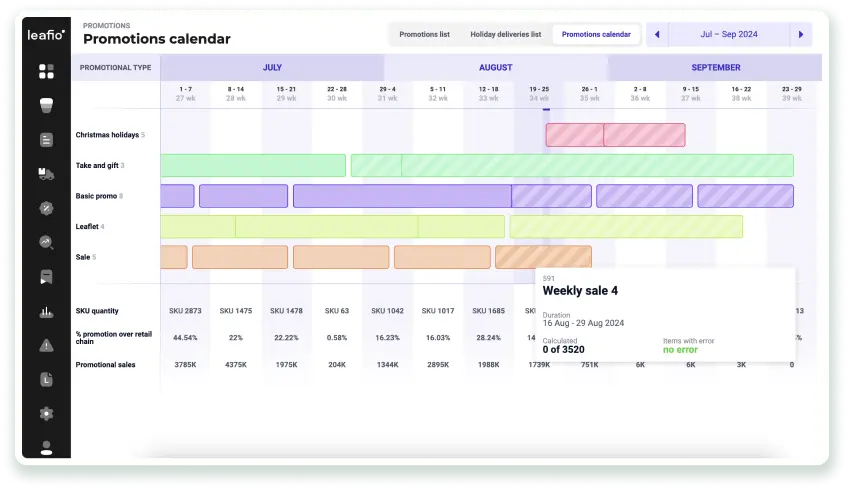Go to previous date range with left arrow
Screen dimensions: 848x489
click(657, 35)
